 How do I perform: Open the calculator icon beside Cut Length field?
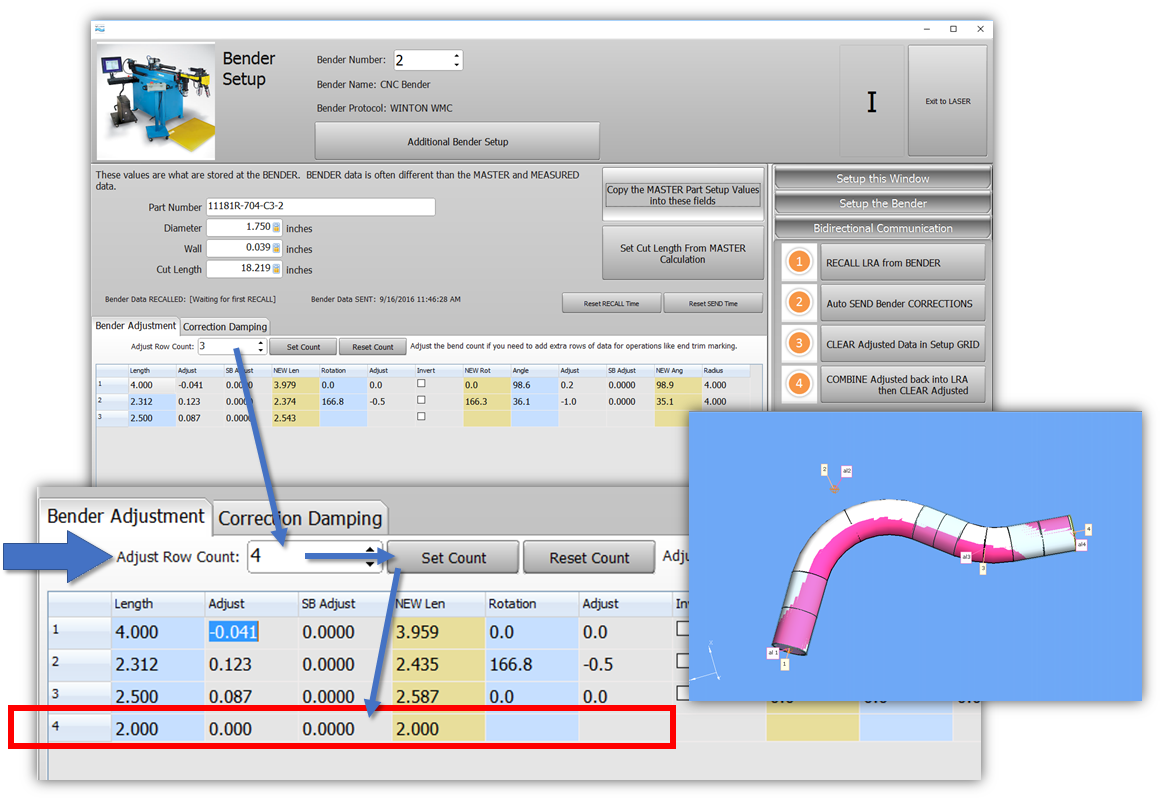pyautogui.click(x=276, y=269)
